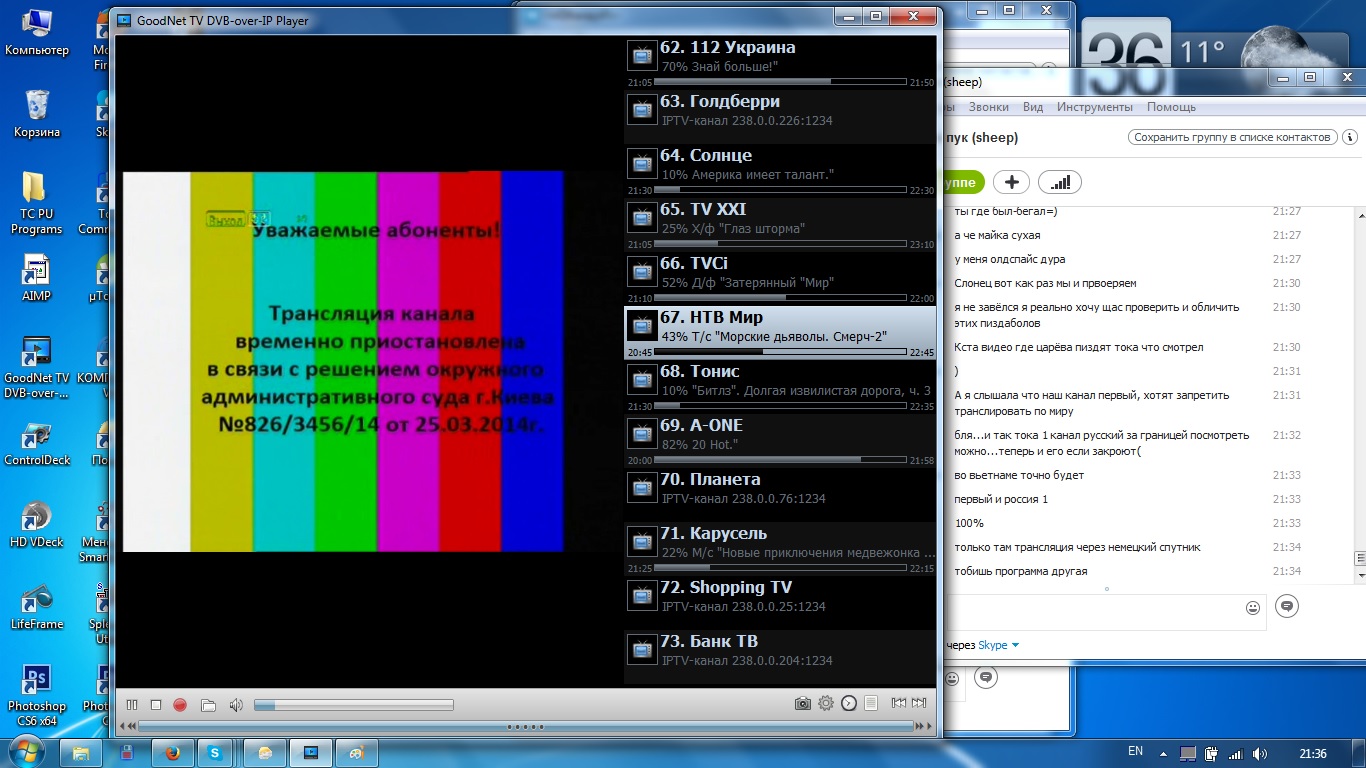
Task: Open Инструменты menu in Skype
Action: click(1095, 107)
